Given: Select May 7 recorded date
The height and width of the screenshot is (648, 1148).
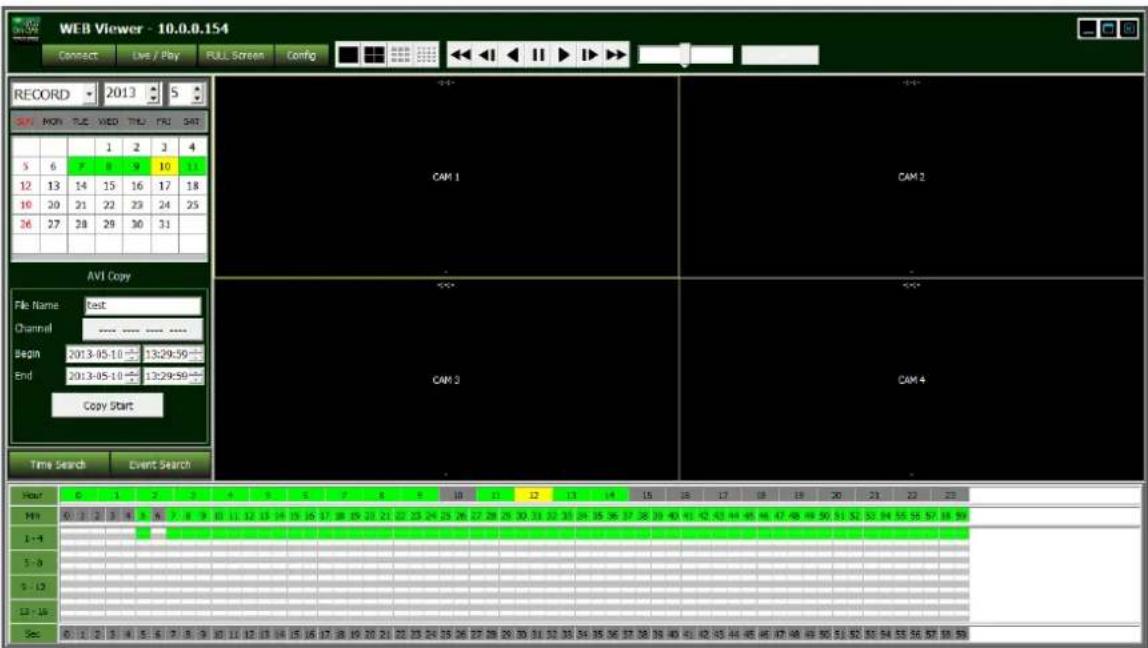Looking at the screenshot, I should pyautogui.click(x=81, y=166).
